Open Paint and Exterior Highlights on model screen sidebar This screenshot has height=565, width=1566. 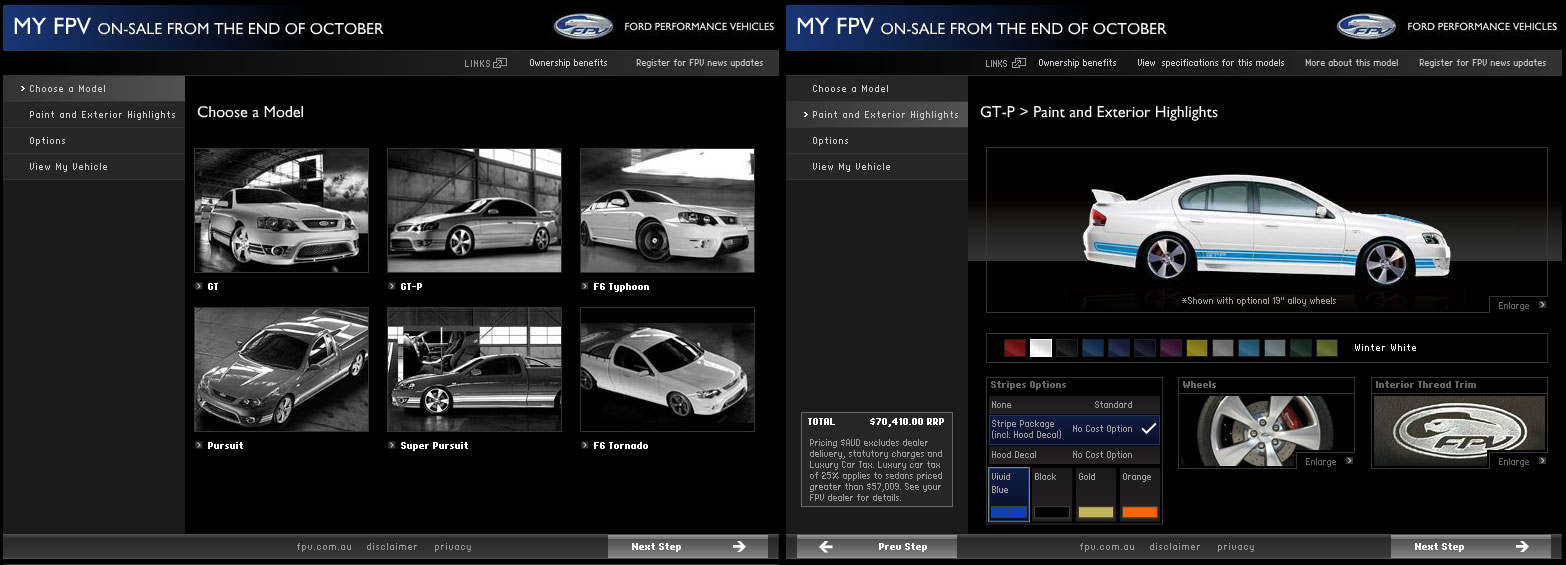click(94, 115)
